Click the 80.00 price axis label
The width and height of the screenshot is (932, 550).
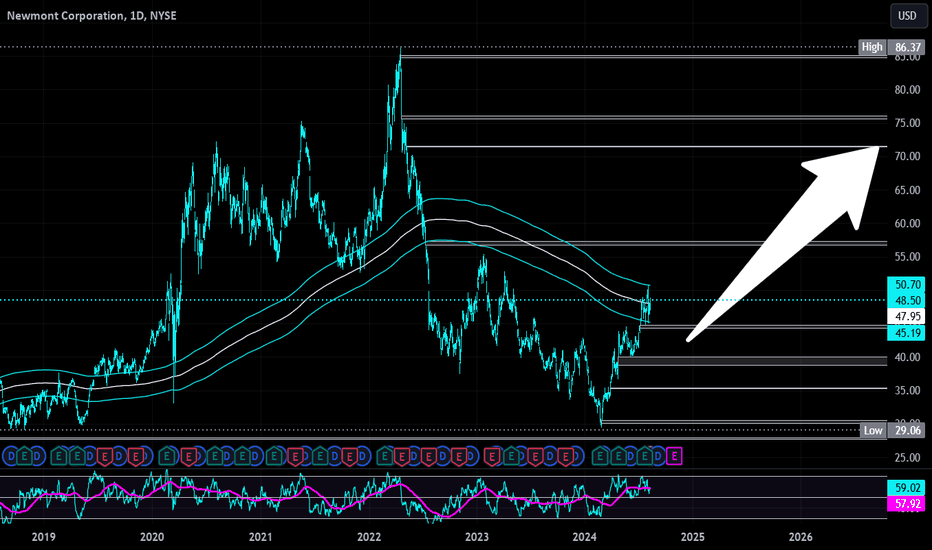coord(908,90)
